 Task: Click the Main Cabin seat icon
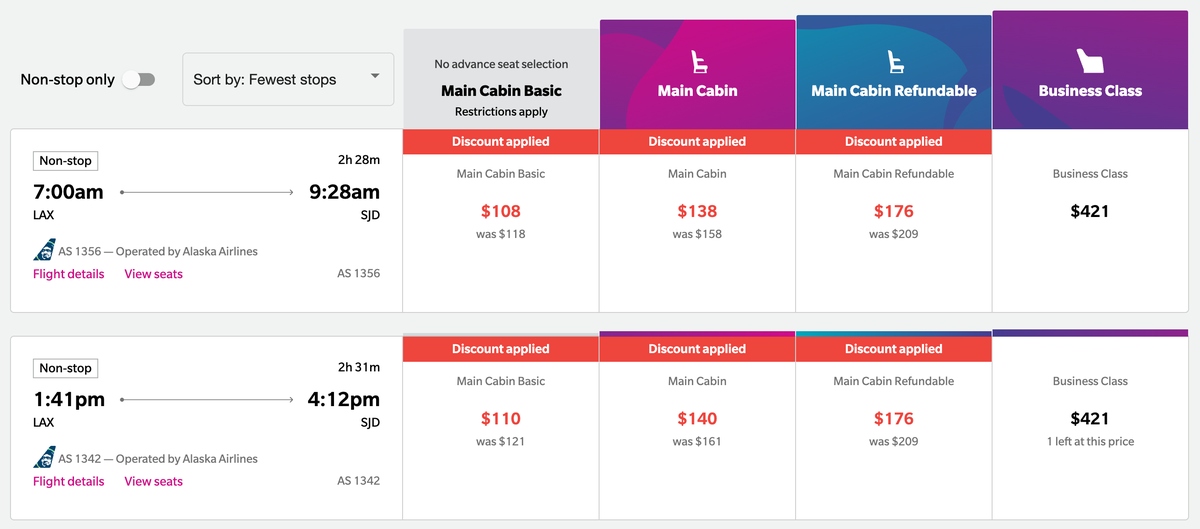(x=697, y=62)
